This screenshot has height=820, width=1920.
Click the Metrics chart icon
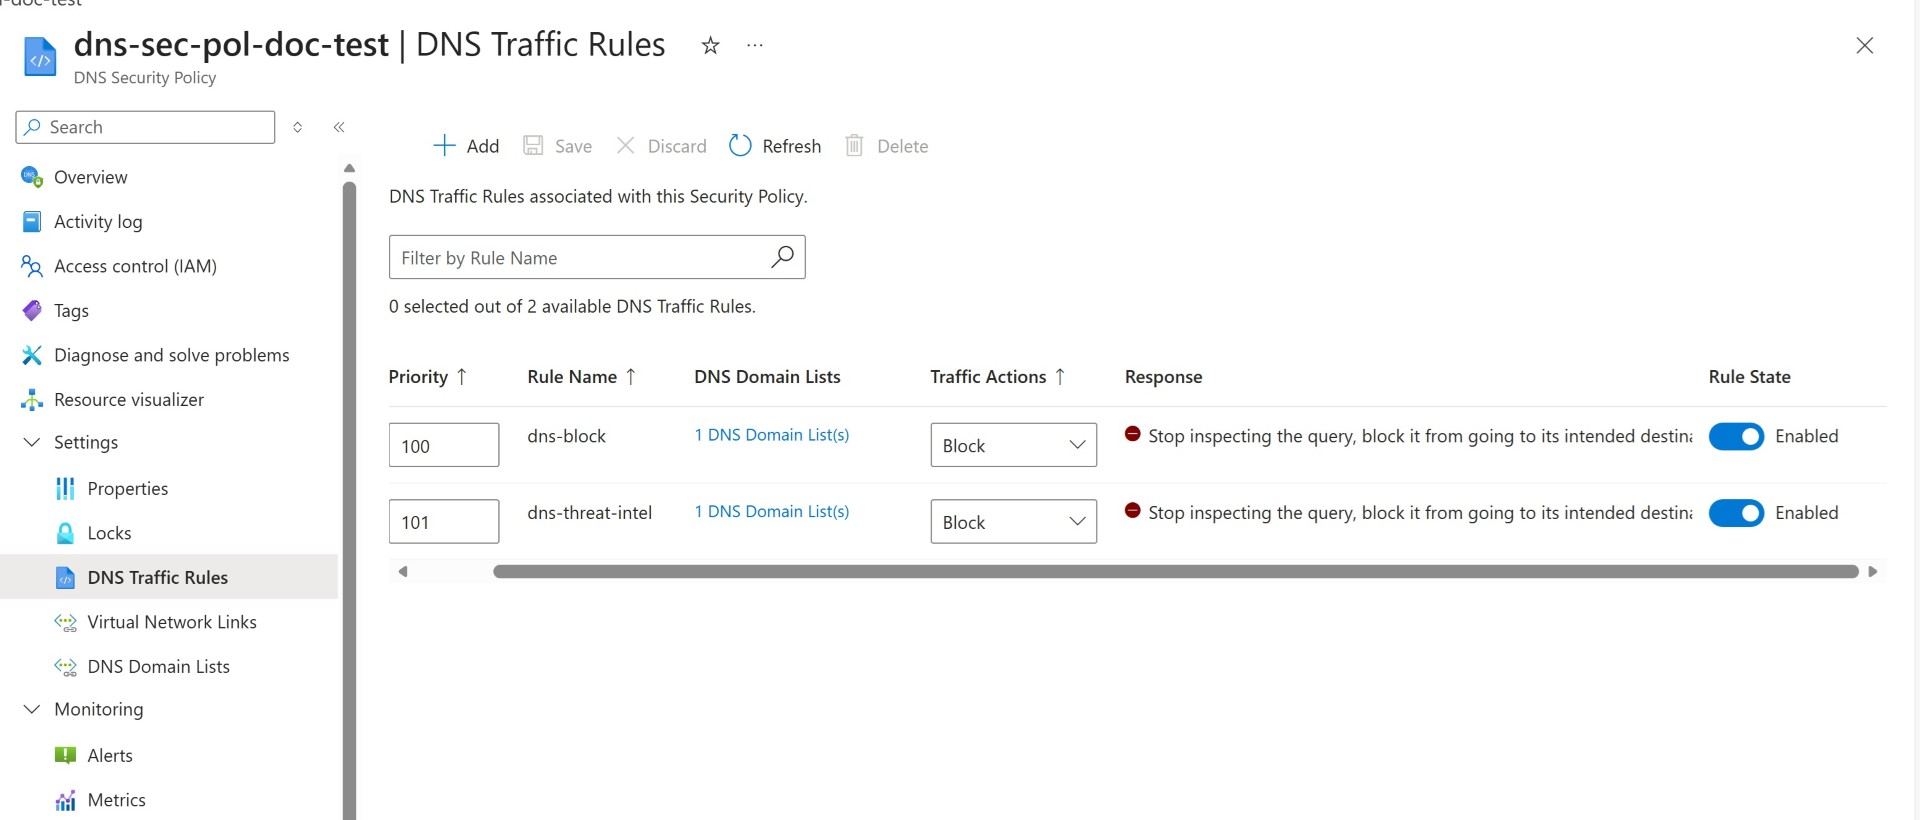coord(65,800)
